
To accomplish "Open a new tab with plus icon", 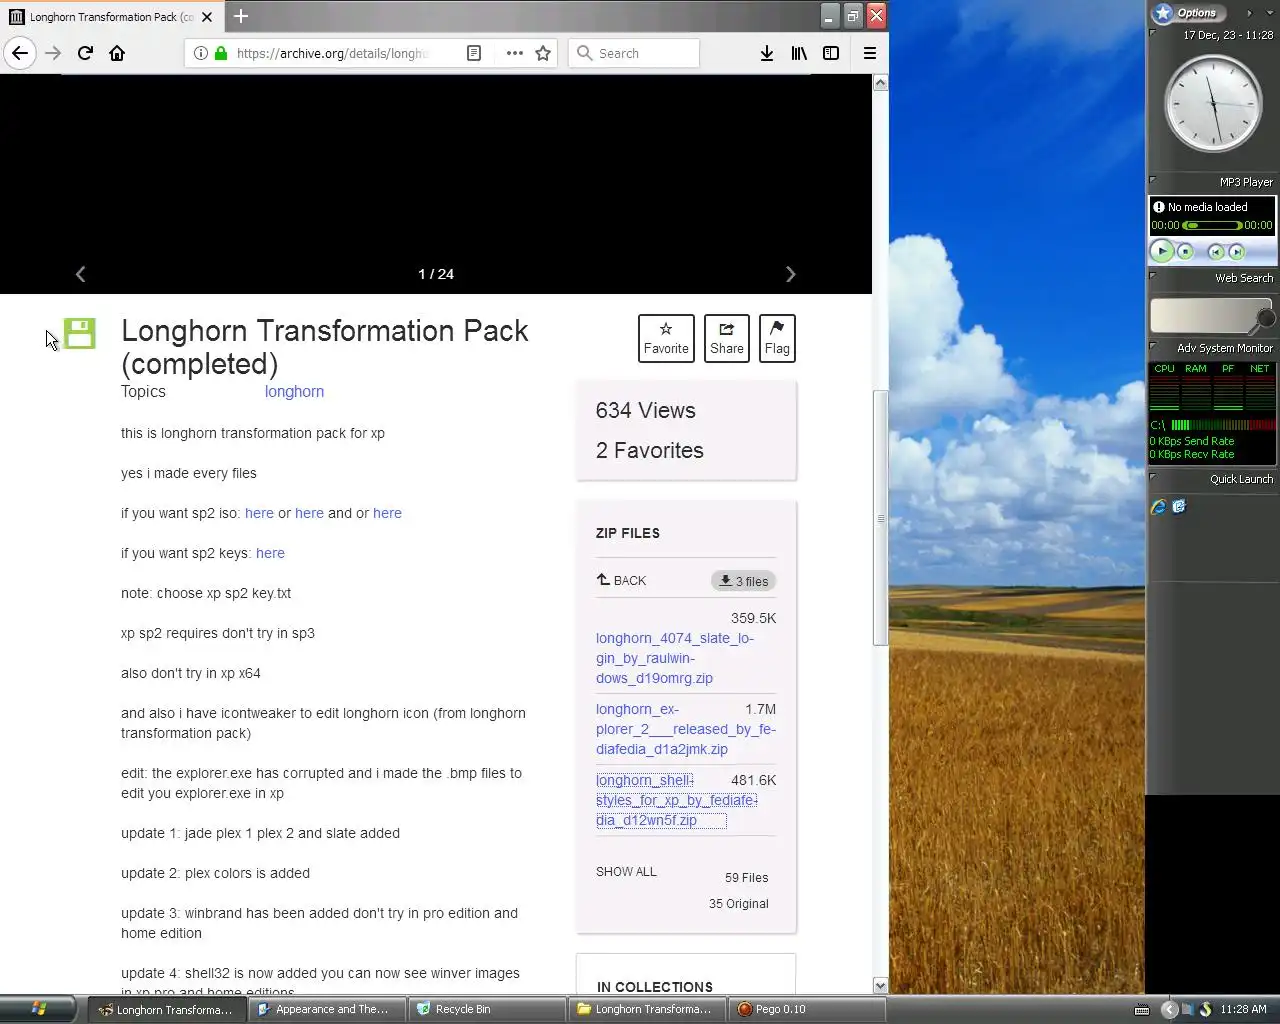I will [241, 16].
